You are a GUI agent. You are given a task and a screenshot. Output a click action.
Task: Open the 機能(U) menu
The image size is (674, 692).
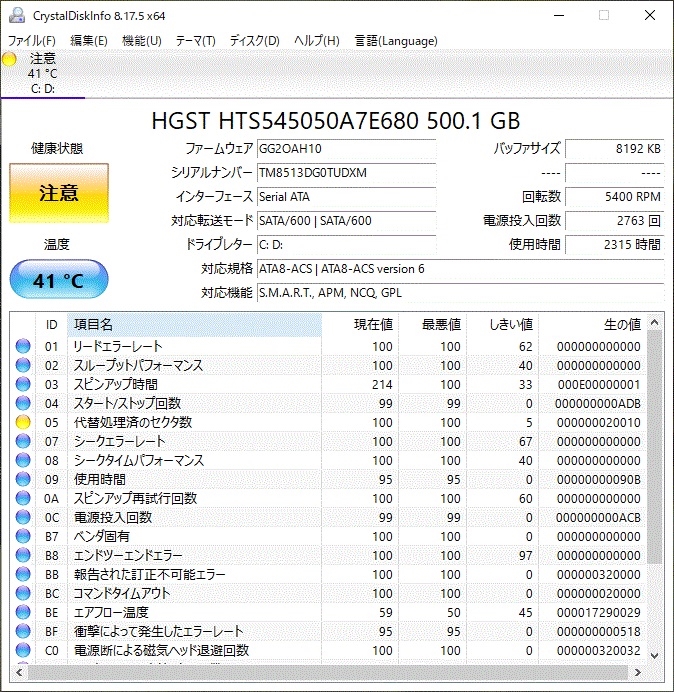click(142, 41)
